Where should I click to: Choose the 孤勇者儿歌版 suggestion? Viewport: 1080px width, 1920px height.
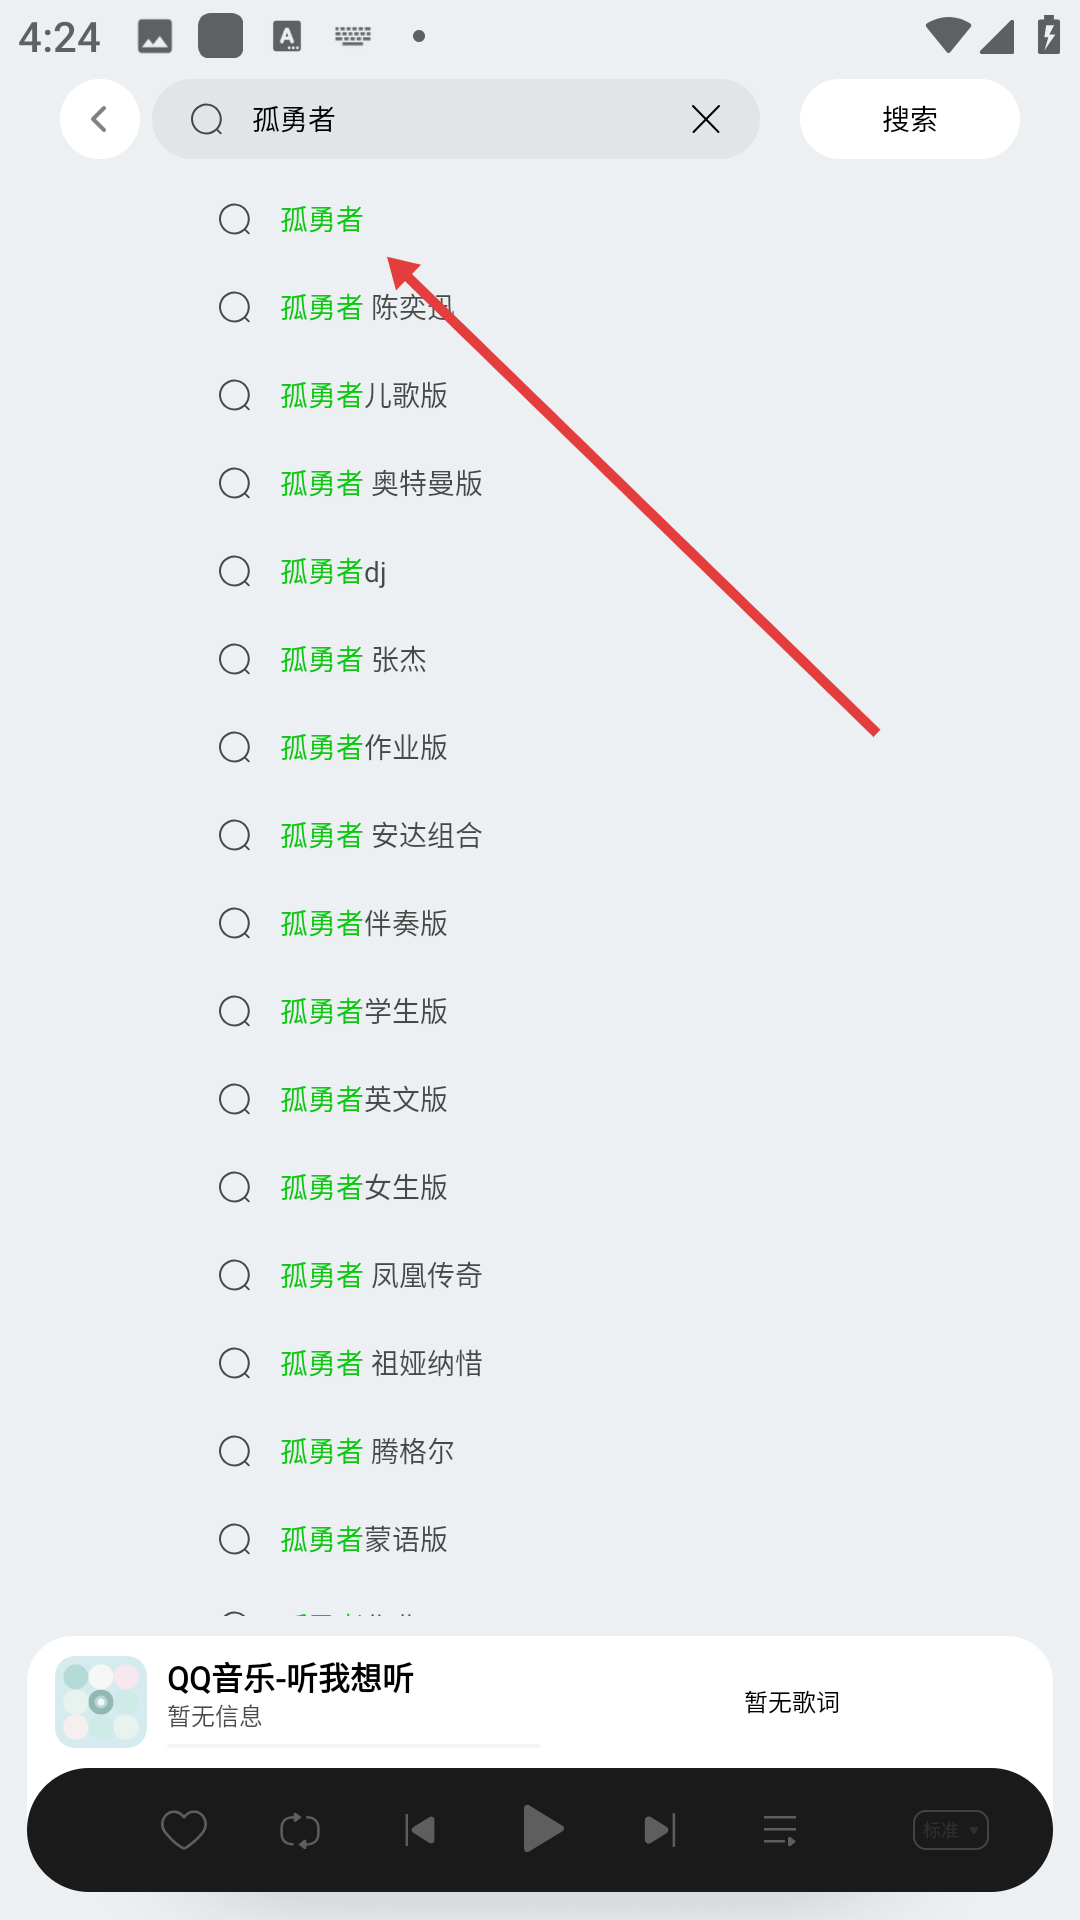[x=364, y=395]
